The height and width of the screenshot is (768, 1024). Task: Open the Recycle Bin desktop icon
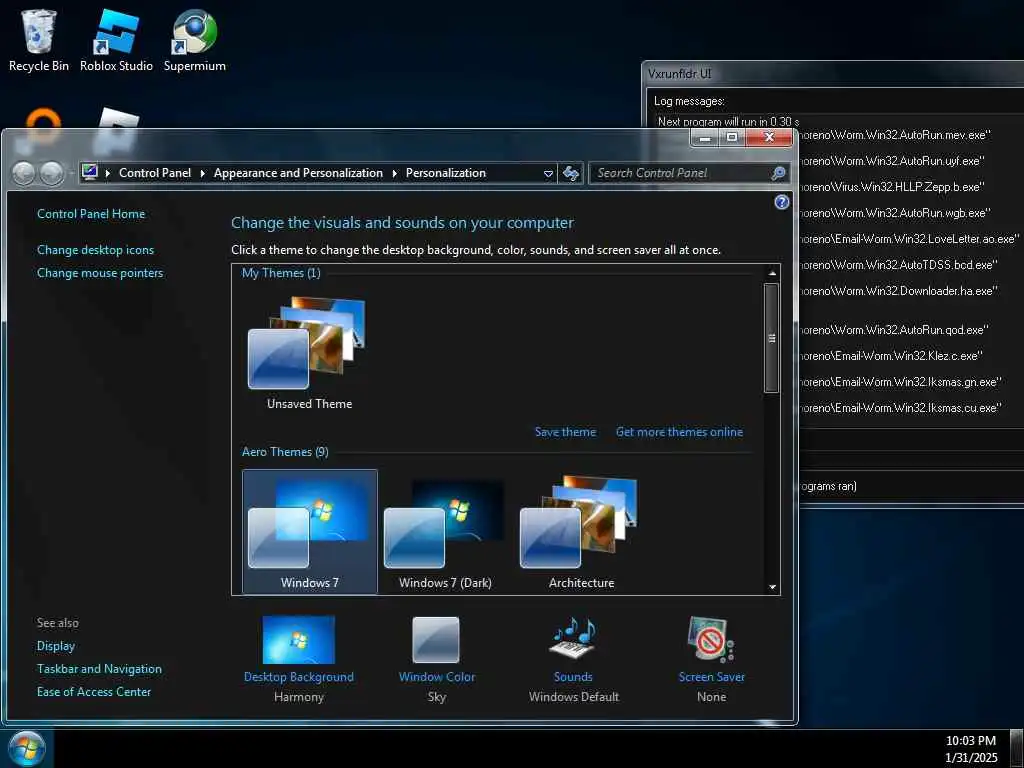point(39,40)
